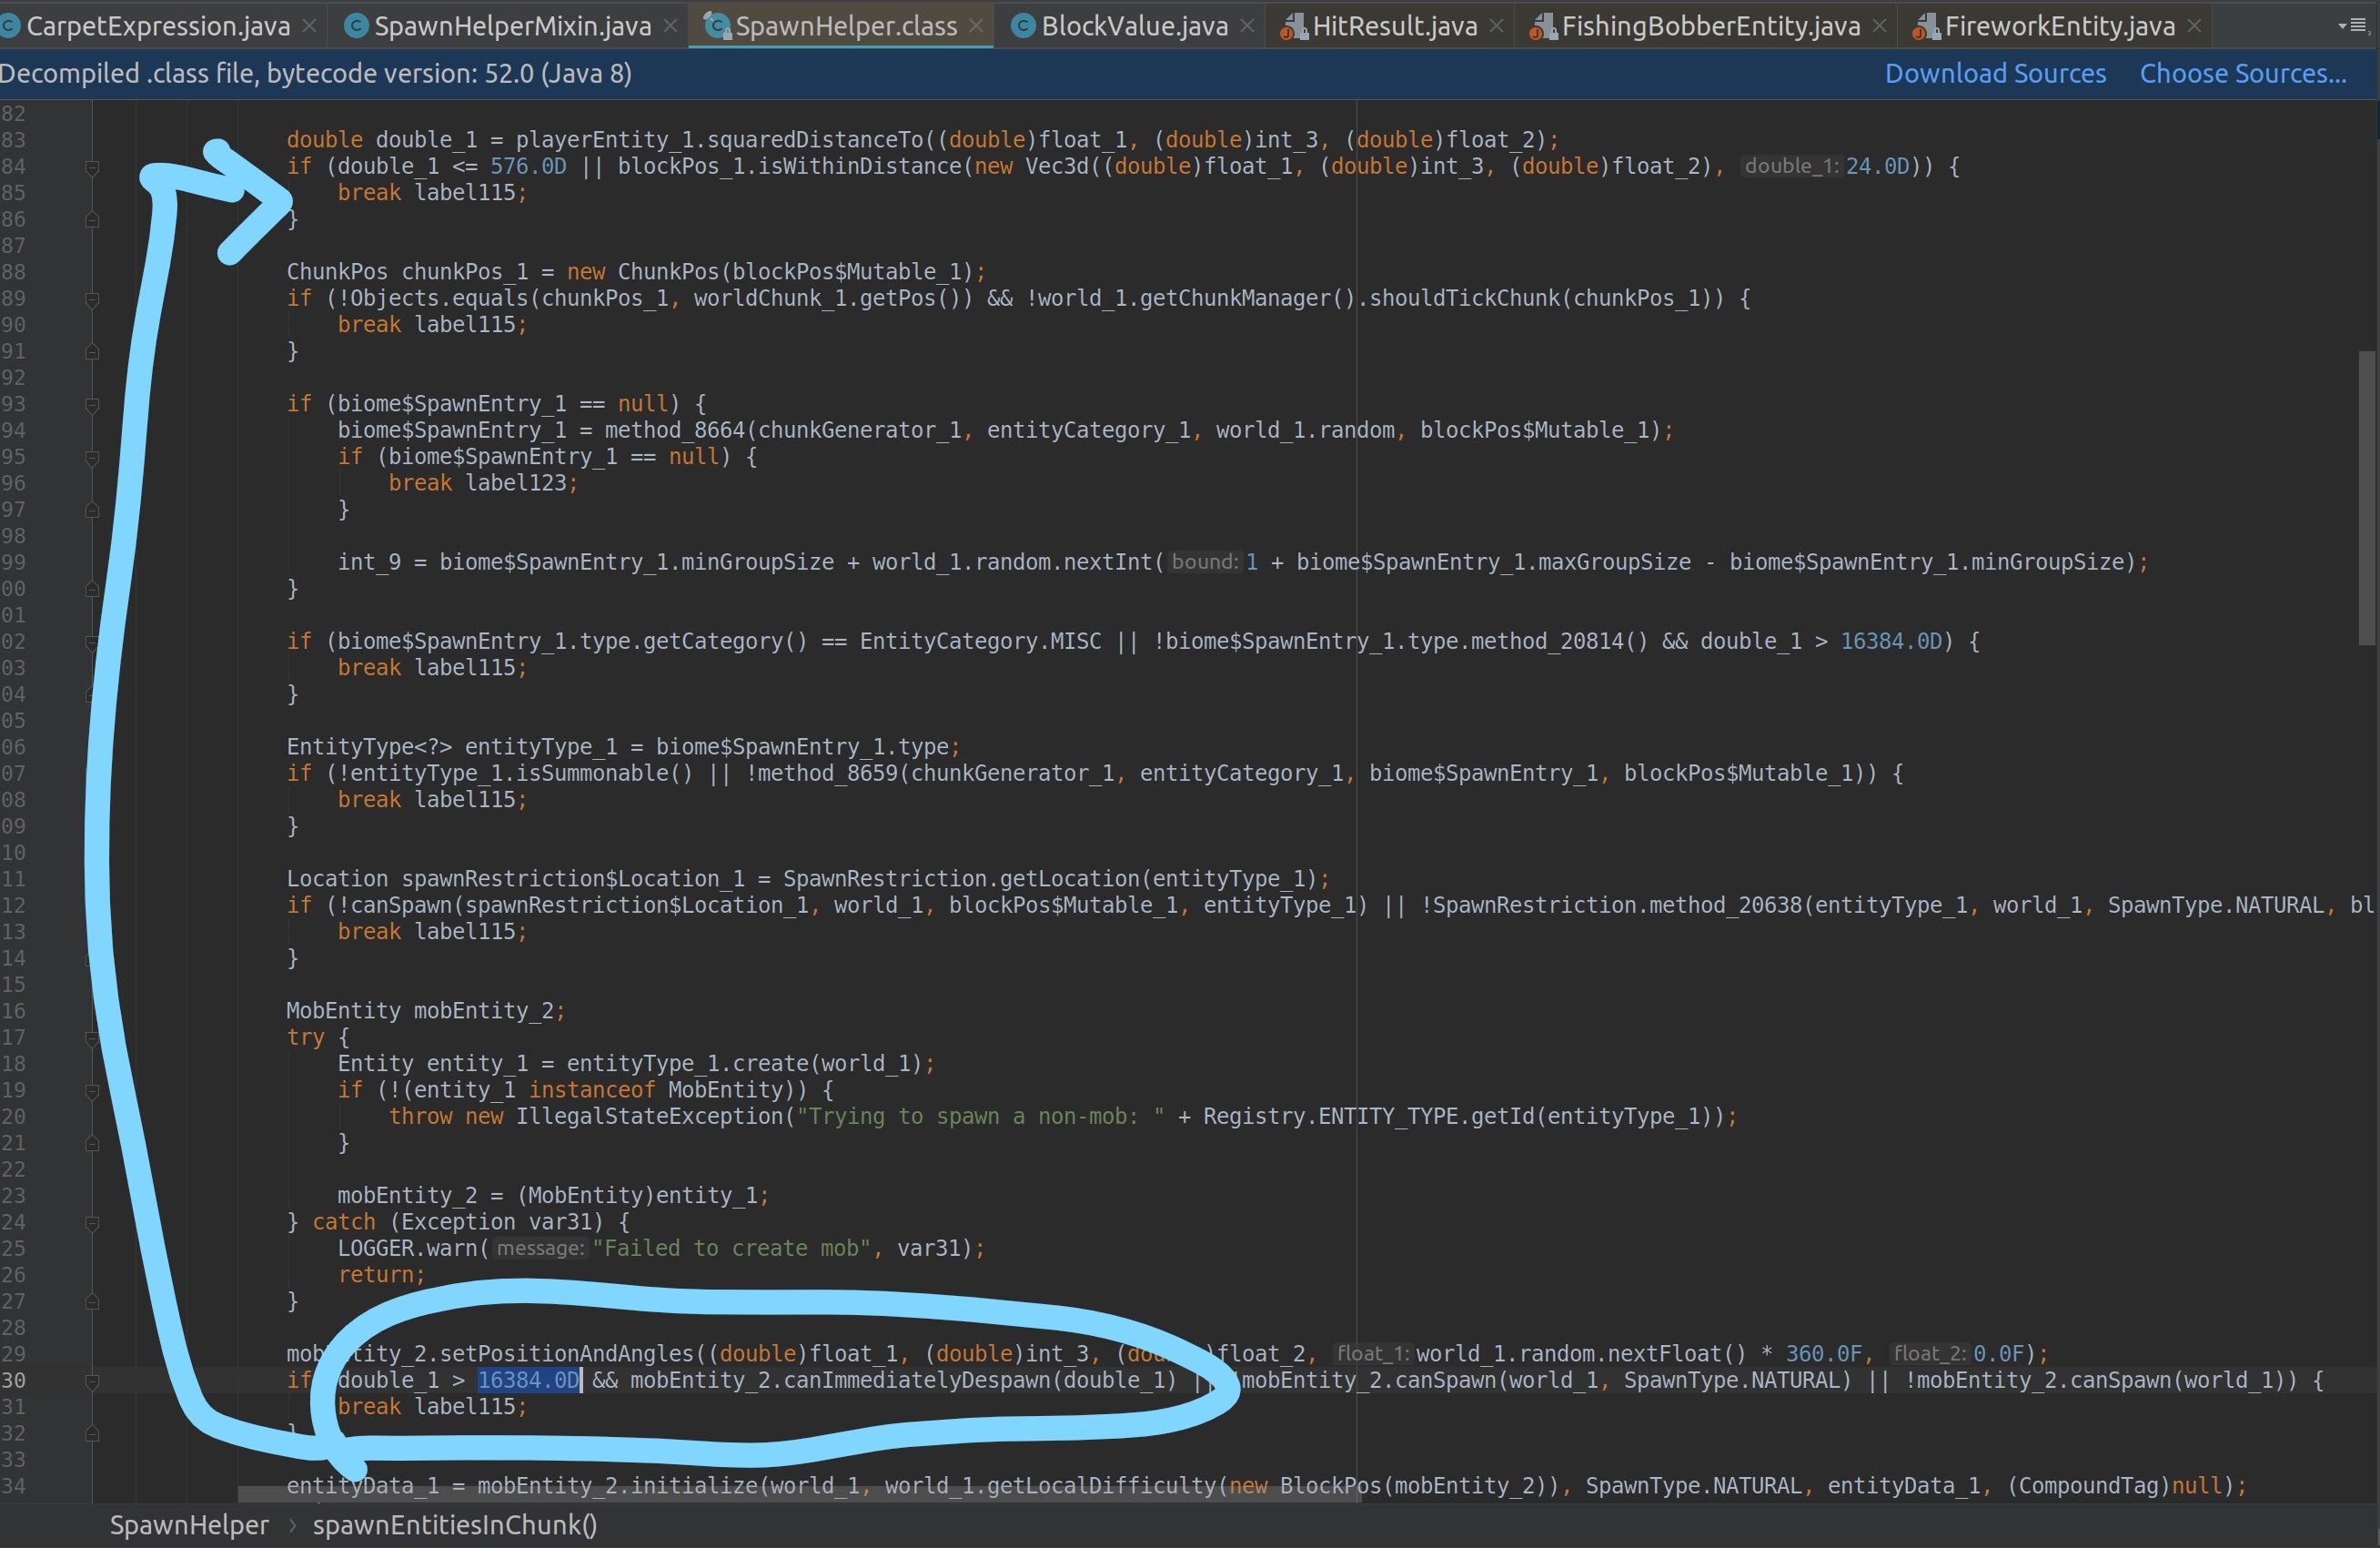
Task: Switch to the FireworkEntity.java tab
Action: [x=2058, y=26]
